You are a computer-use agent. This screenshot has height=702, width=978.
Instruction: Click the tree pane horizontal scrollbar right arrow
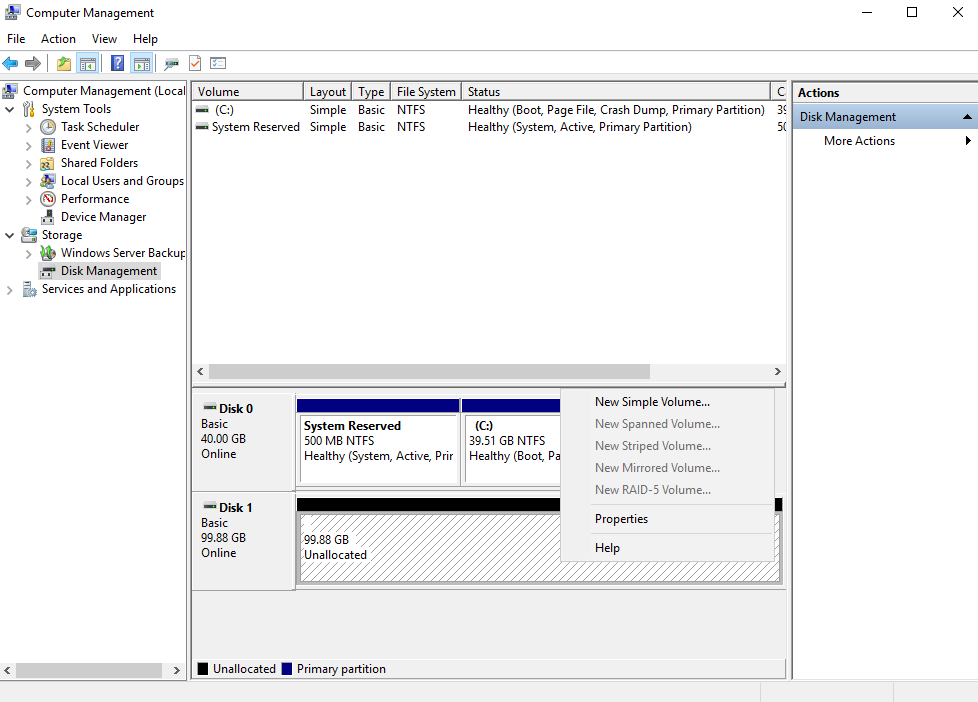pyautogui.click(x=177, y=670)
